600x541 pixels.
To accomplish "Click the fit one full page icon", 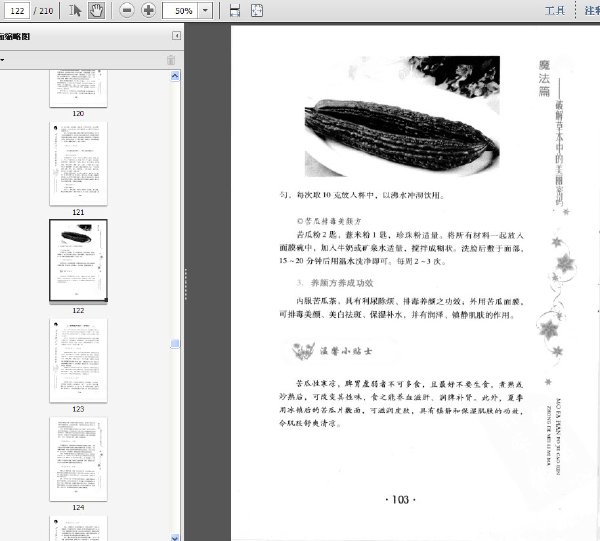I will pos(257,11).
